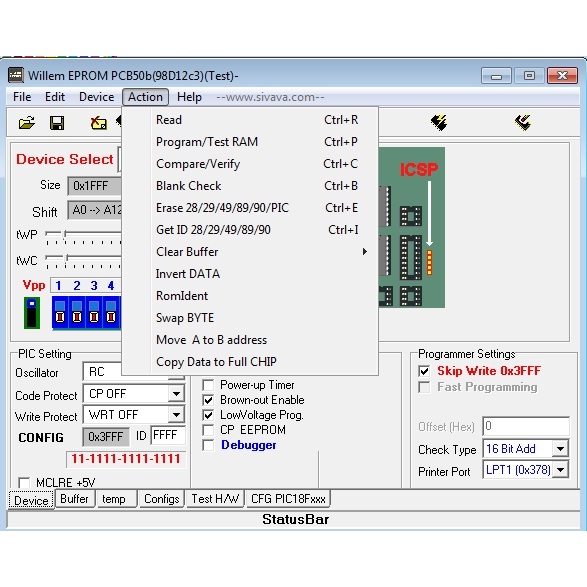Click the www.sivava.com link text
The height and width of the screenshot is (587, 587).
270,97
